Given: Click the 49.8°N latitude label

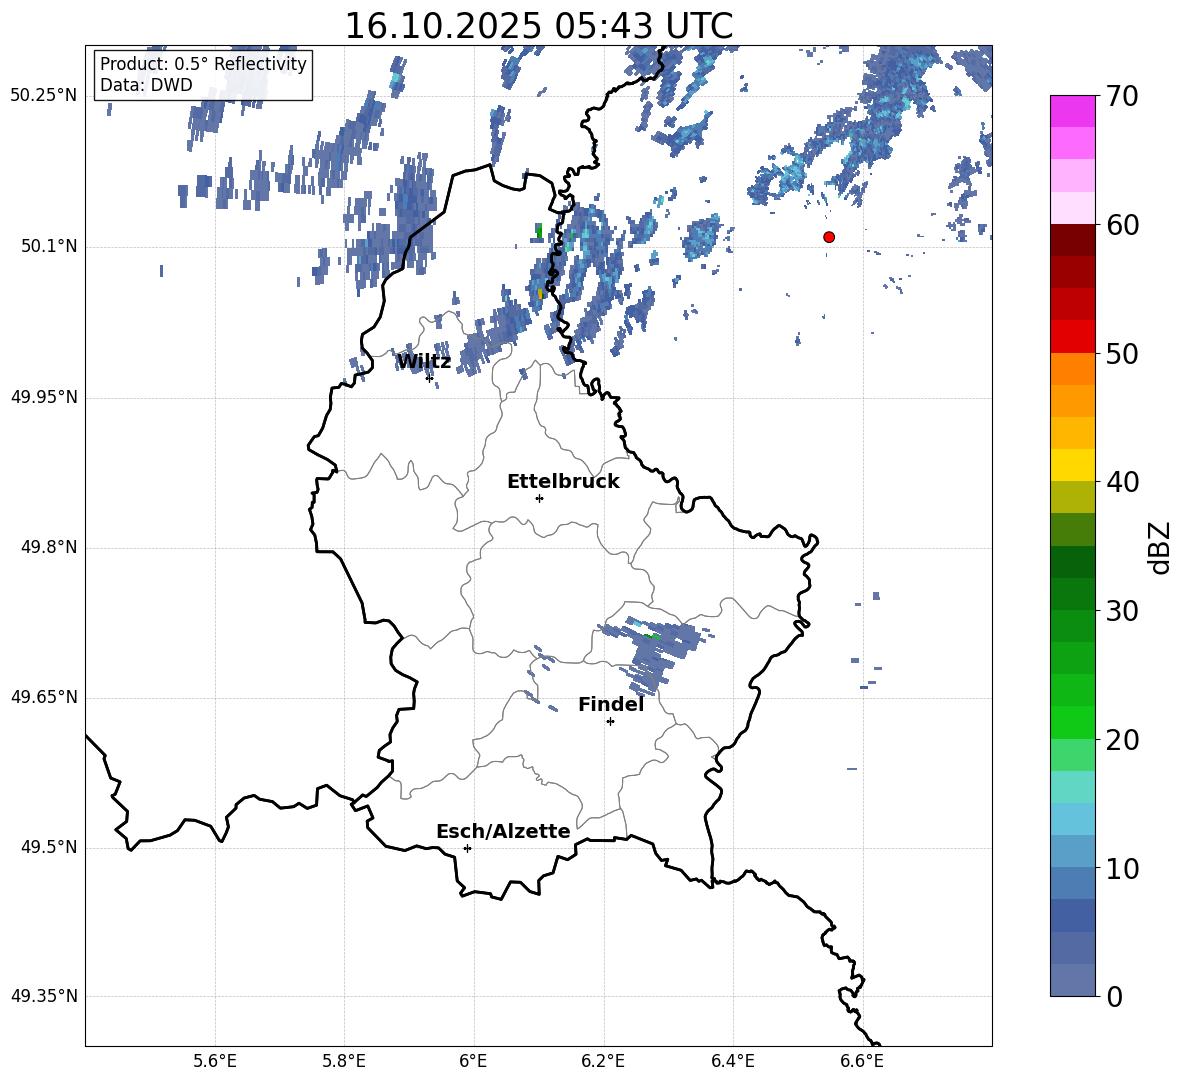Looking at the screenshot, I should (x=49, y=547).
